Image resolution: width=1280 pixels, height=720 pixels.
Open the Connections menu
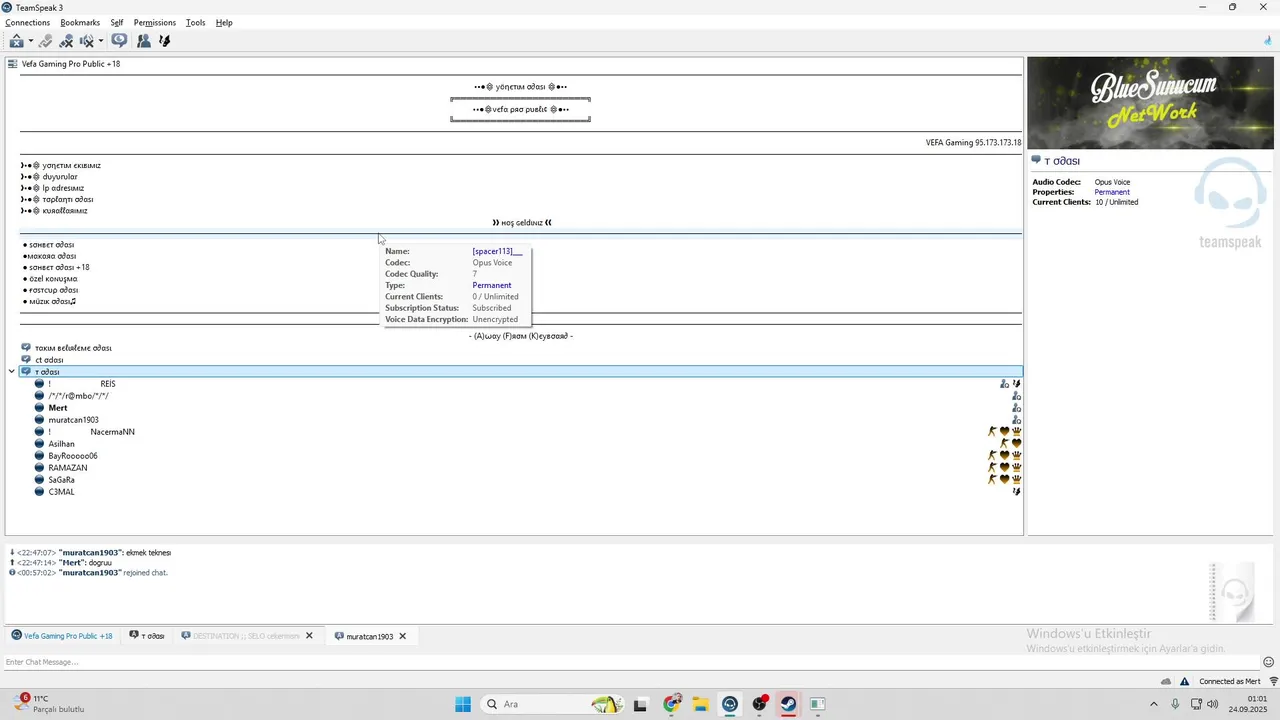coord(28,22)
